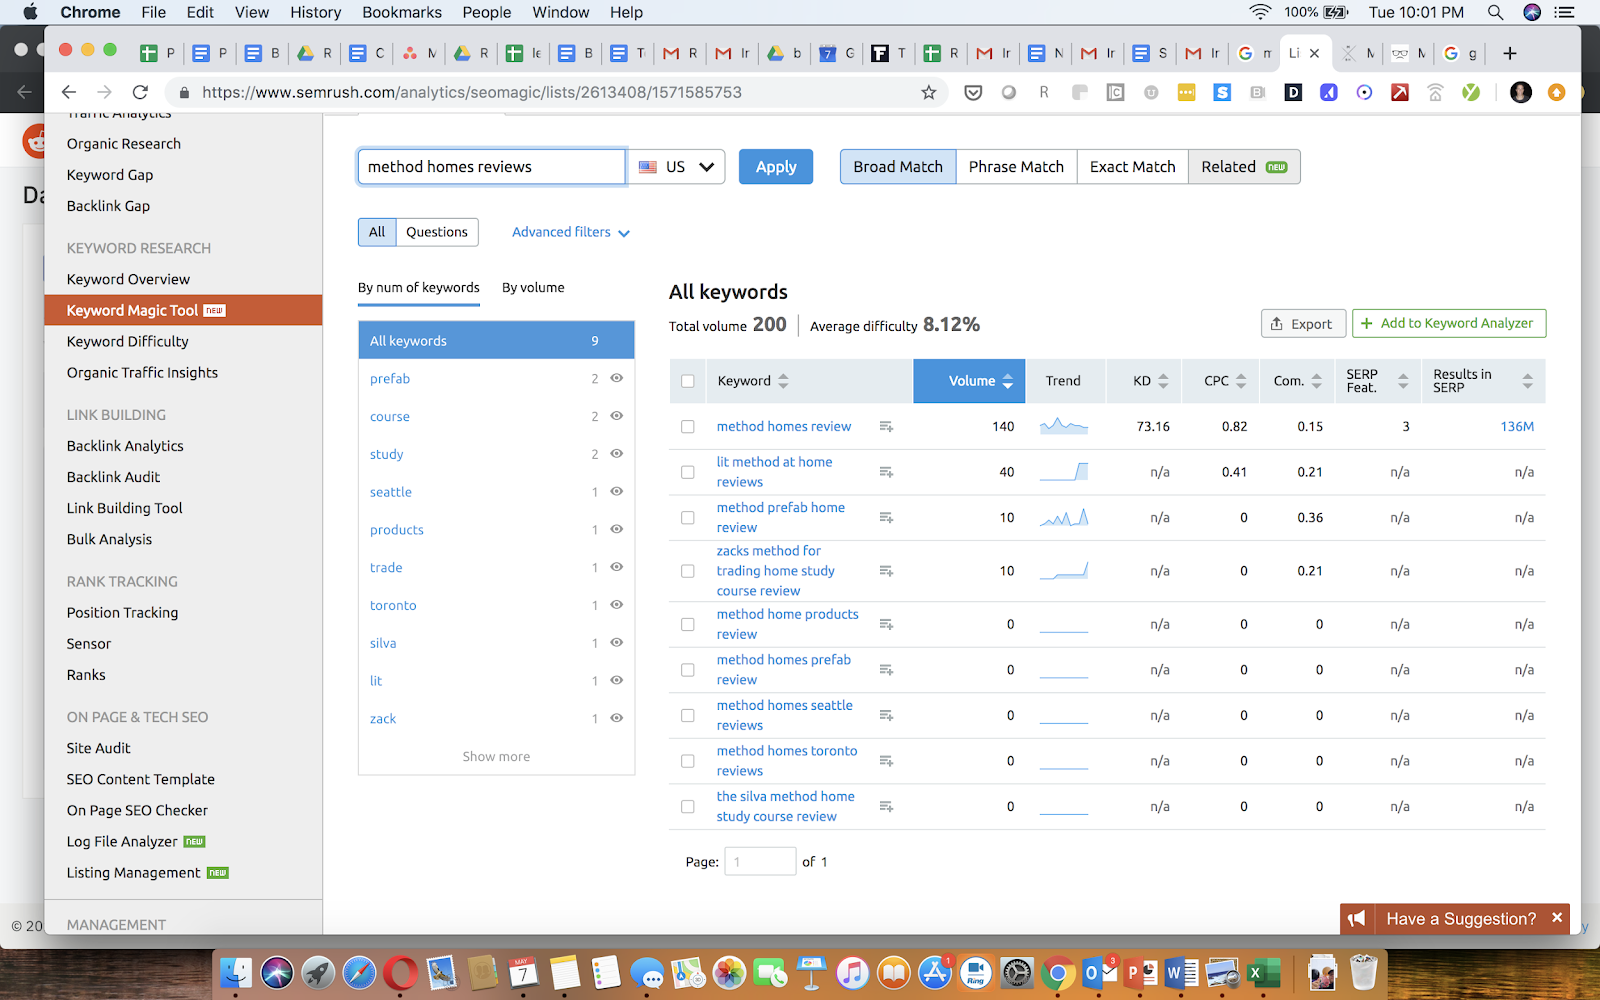This screenshot has height=1000, width=1600.
Task: Bookmark this page with the star icon
Action: click(929, 92)
